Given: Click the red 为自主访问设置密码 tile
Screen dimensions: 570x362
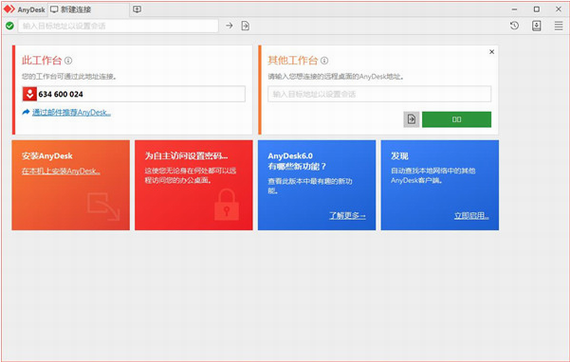Looking at the screenshot, I should [x=194, y=185].
